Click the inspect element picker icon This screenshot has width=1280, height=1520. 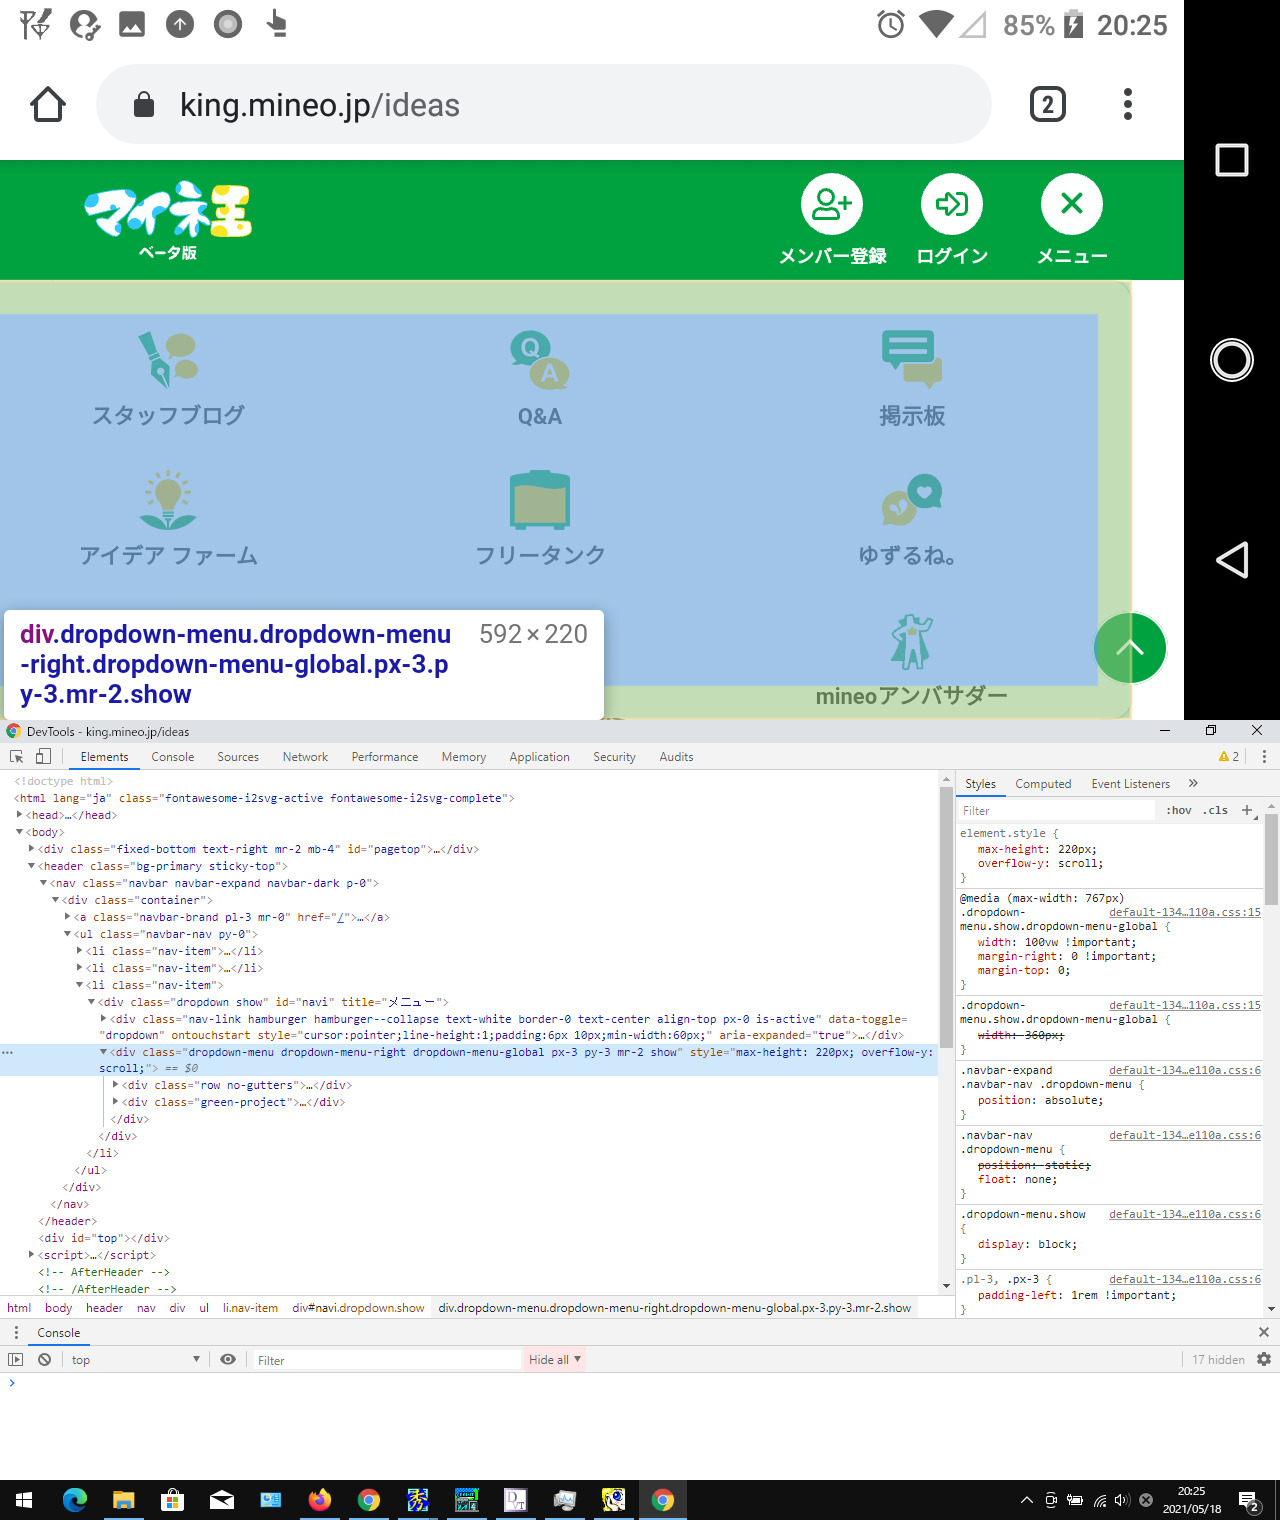(x=16, y=757)
